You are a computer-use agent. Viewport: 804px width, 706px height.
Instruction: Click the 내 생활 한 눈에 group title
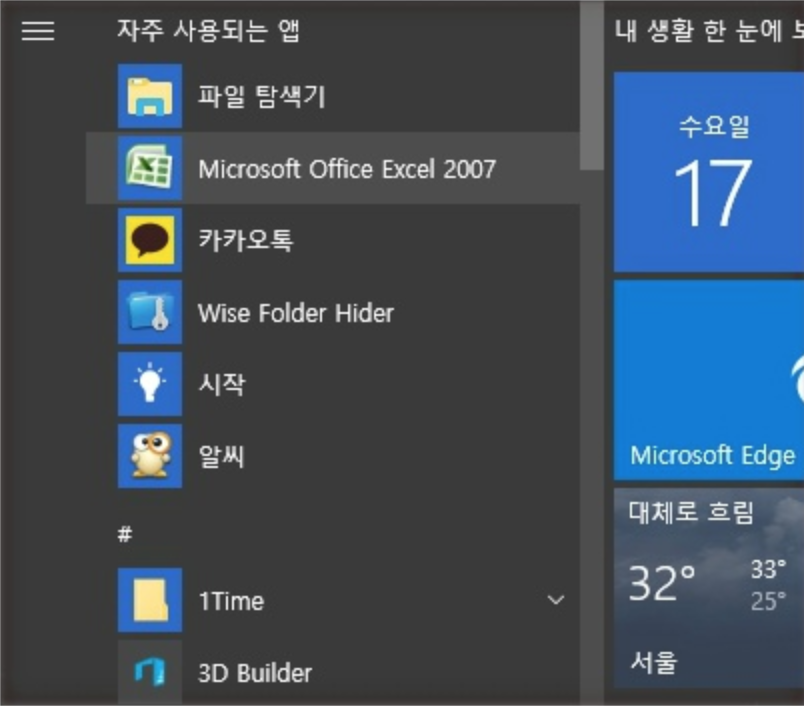pos(710,30)
